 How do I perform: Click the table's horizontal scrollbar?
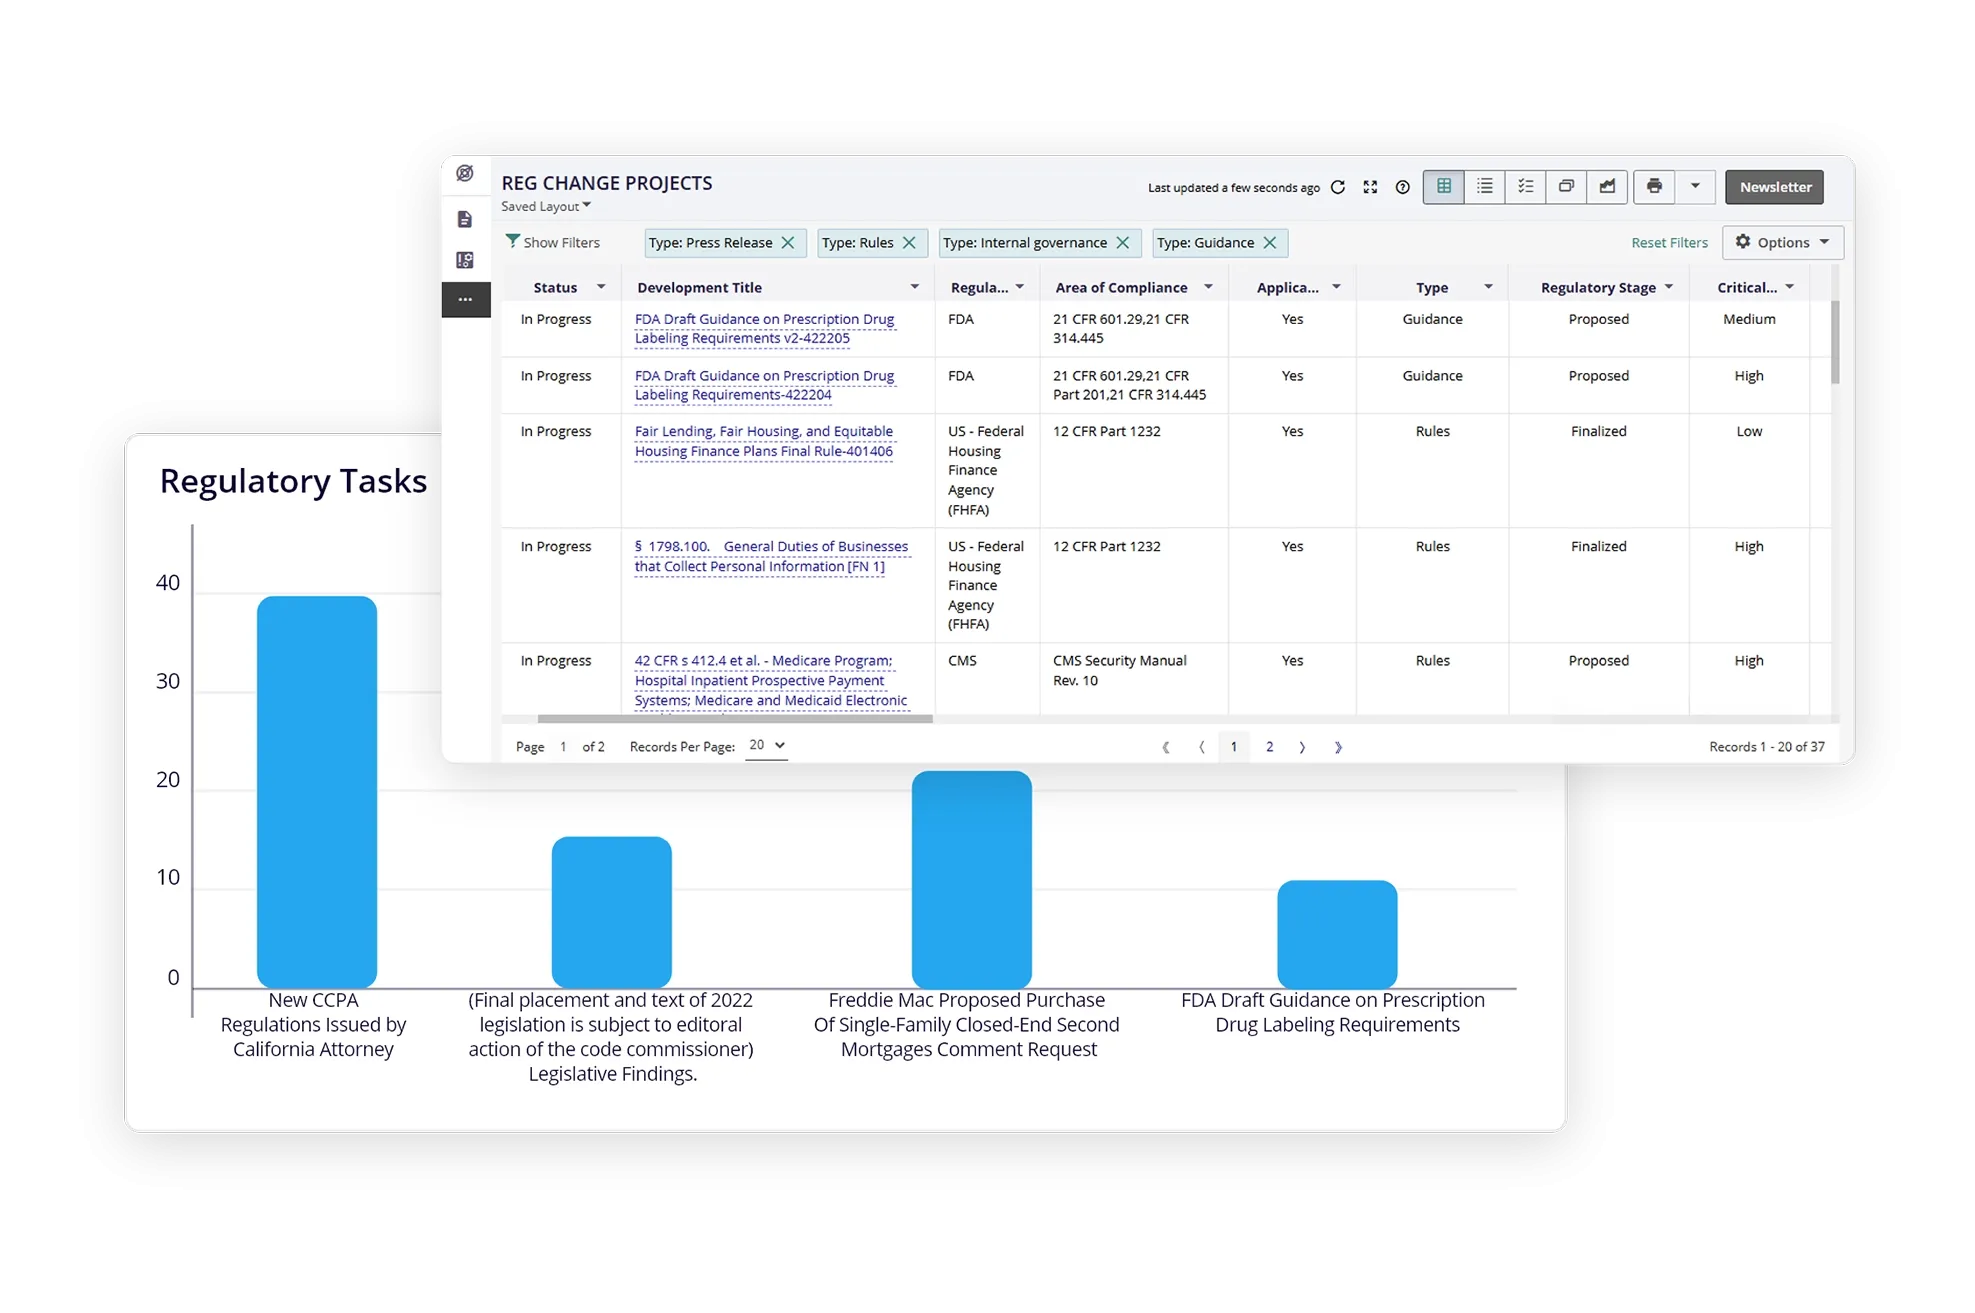coord(735,718)
